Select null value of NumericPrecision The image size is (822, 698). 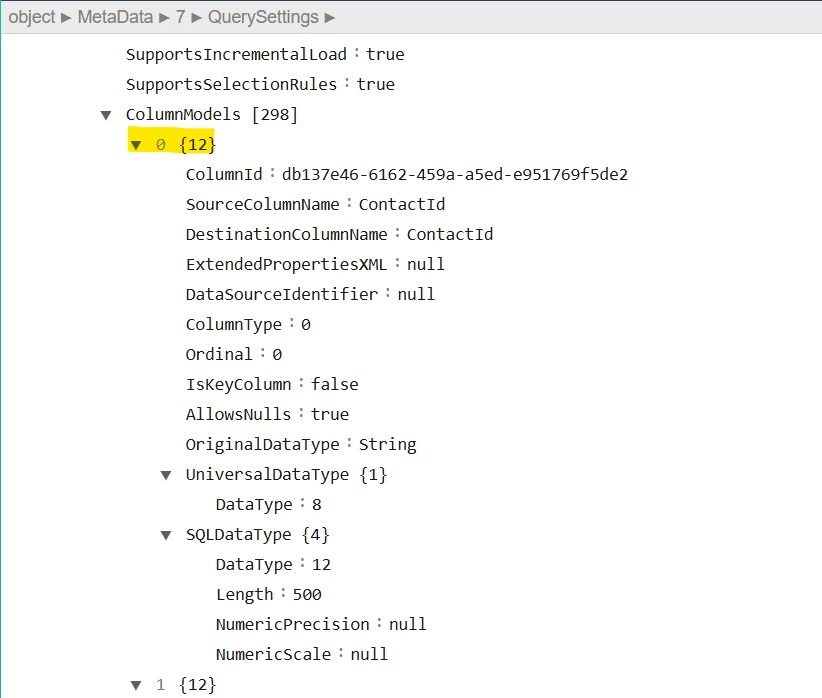point(408,625)
